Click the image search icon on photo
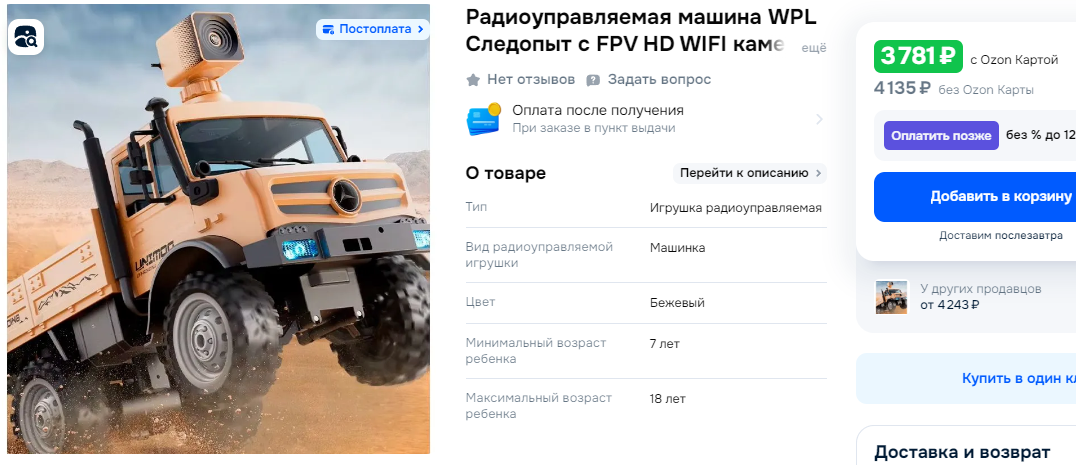 (26, 37)
